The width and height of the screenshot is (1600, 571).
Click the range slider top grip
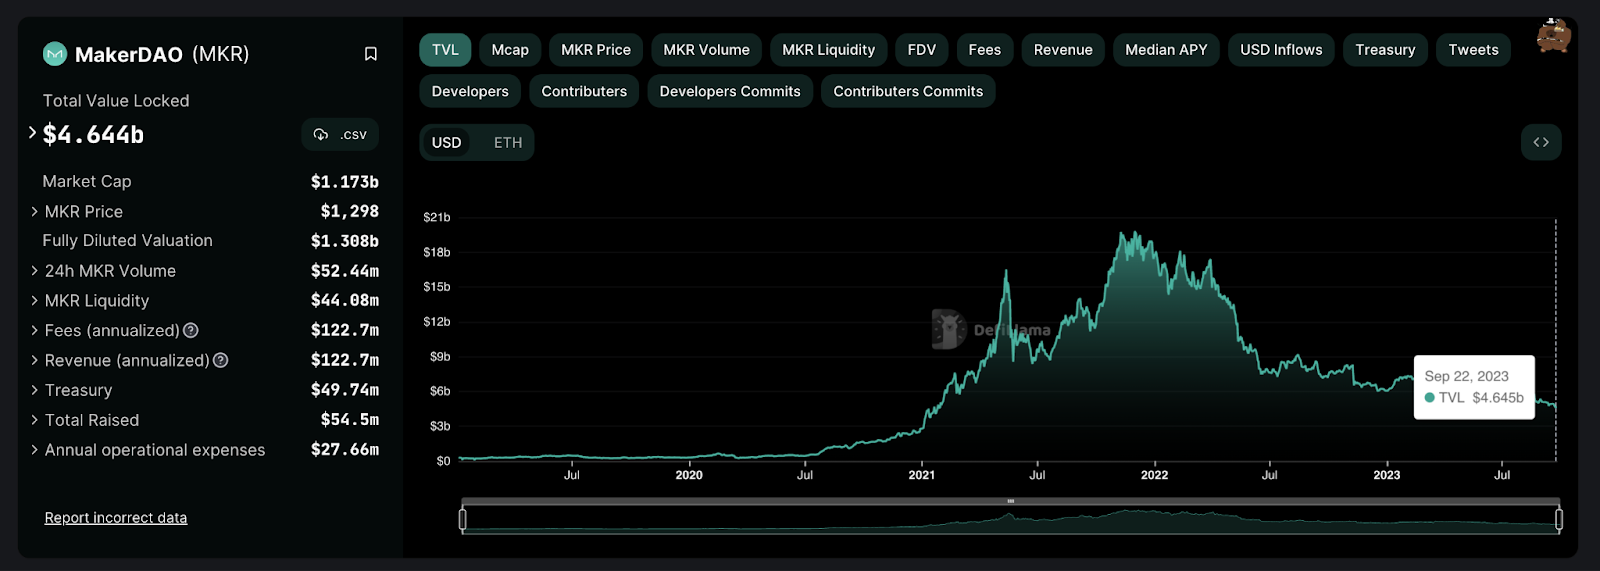(1011, 501)
